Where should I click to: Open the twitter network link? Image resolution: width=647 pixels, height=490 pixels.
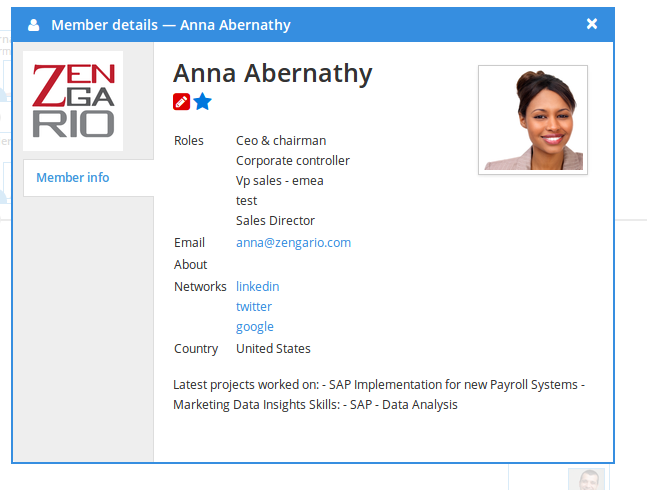click(x=254, y=306)
